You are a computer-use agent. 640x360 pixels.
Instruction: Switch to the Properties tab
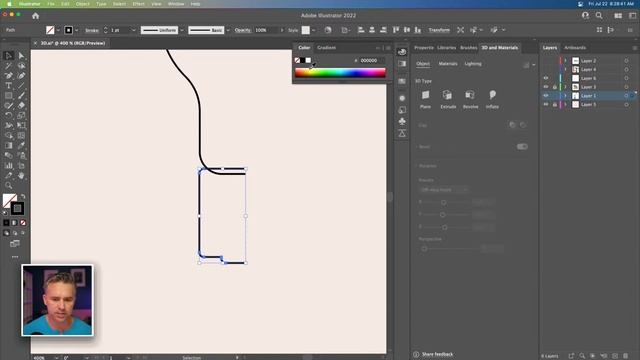click(424, 48)
